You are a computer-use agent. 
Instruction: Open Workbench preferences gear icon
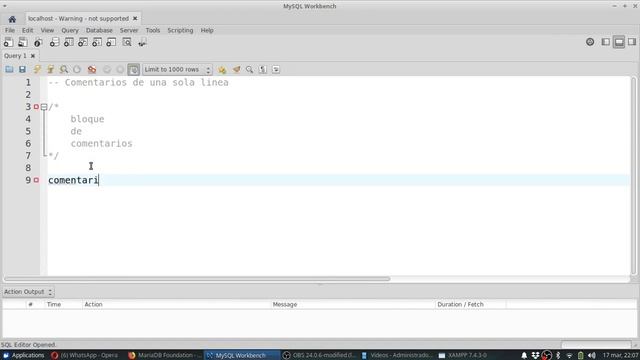(590, 42)
